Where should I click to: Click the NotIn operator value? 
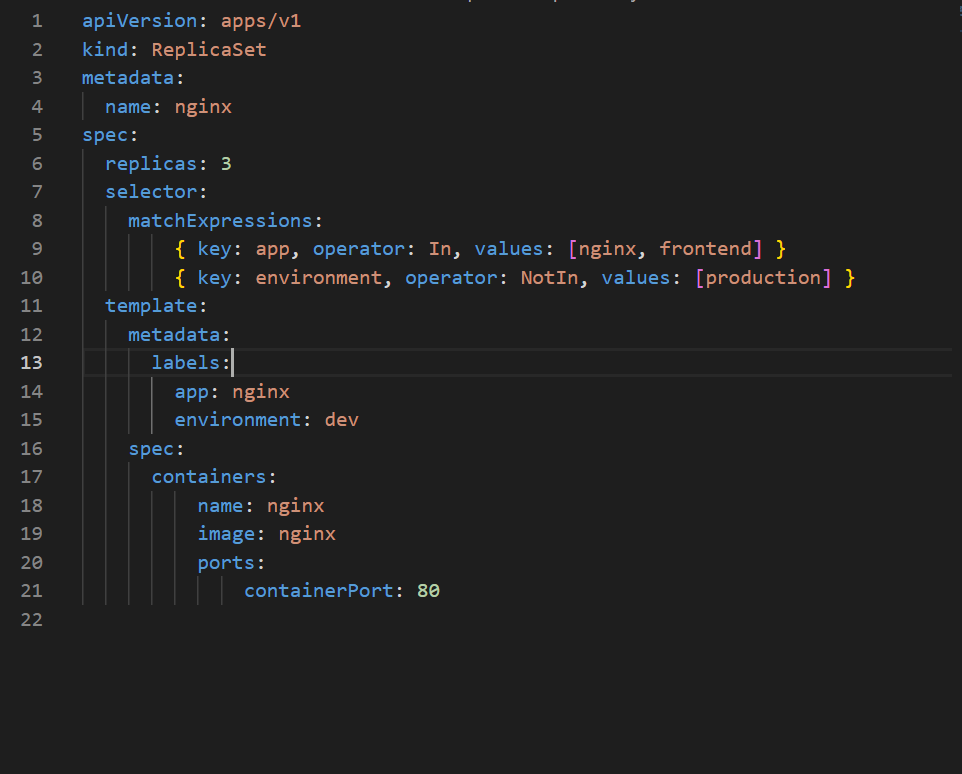pos(549,277)
